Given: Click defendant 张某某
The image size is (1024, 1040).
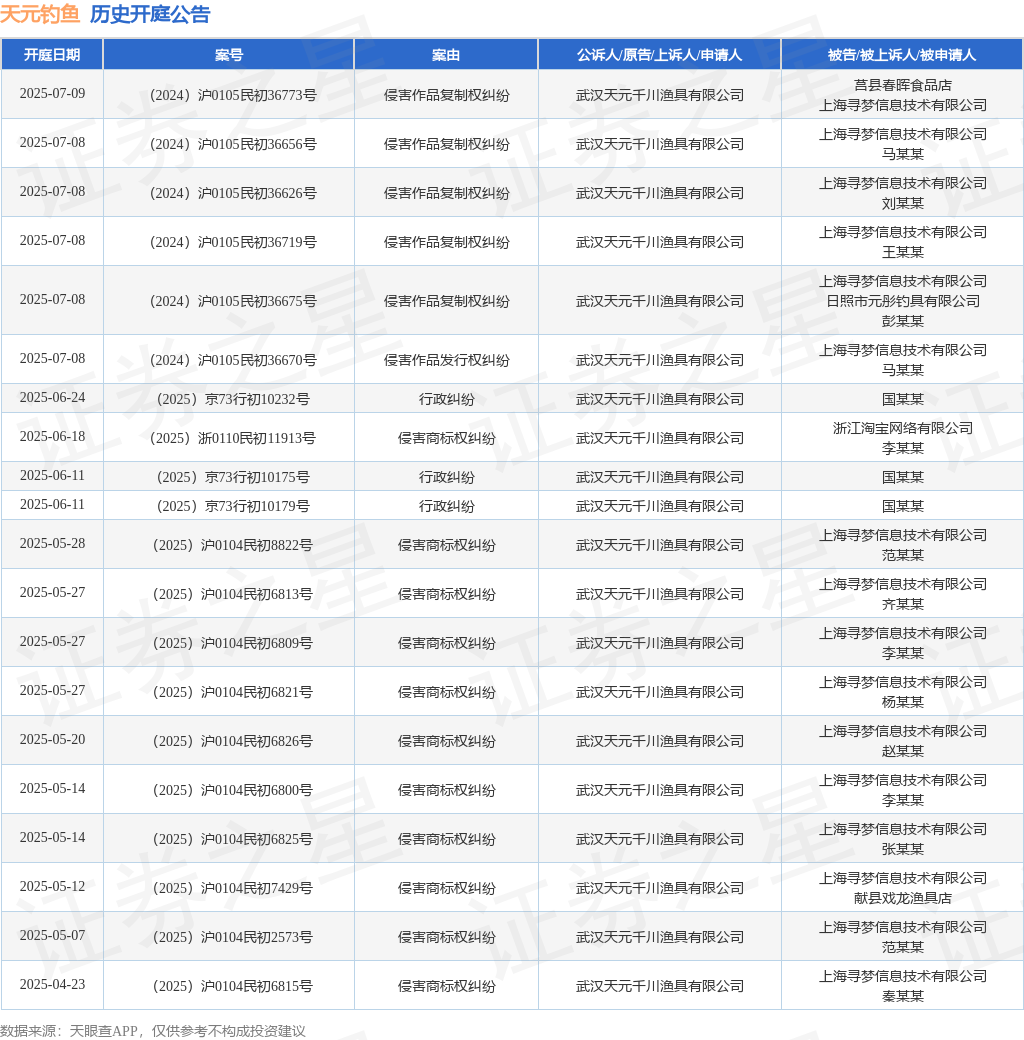Looking at the screenshot, I should tap(903, 850).
